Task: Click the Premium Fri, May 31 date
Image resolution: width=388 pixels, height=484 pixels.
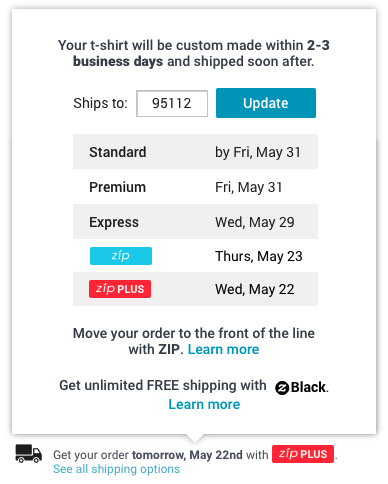Action: pyautogui.click(x=249, y=187)
